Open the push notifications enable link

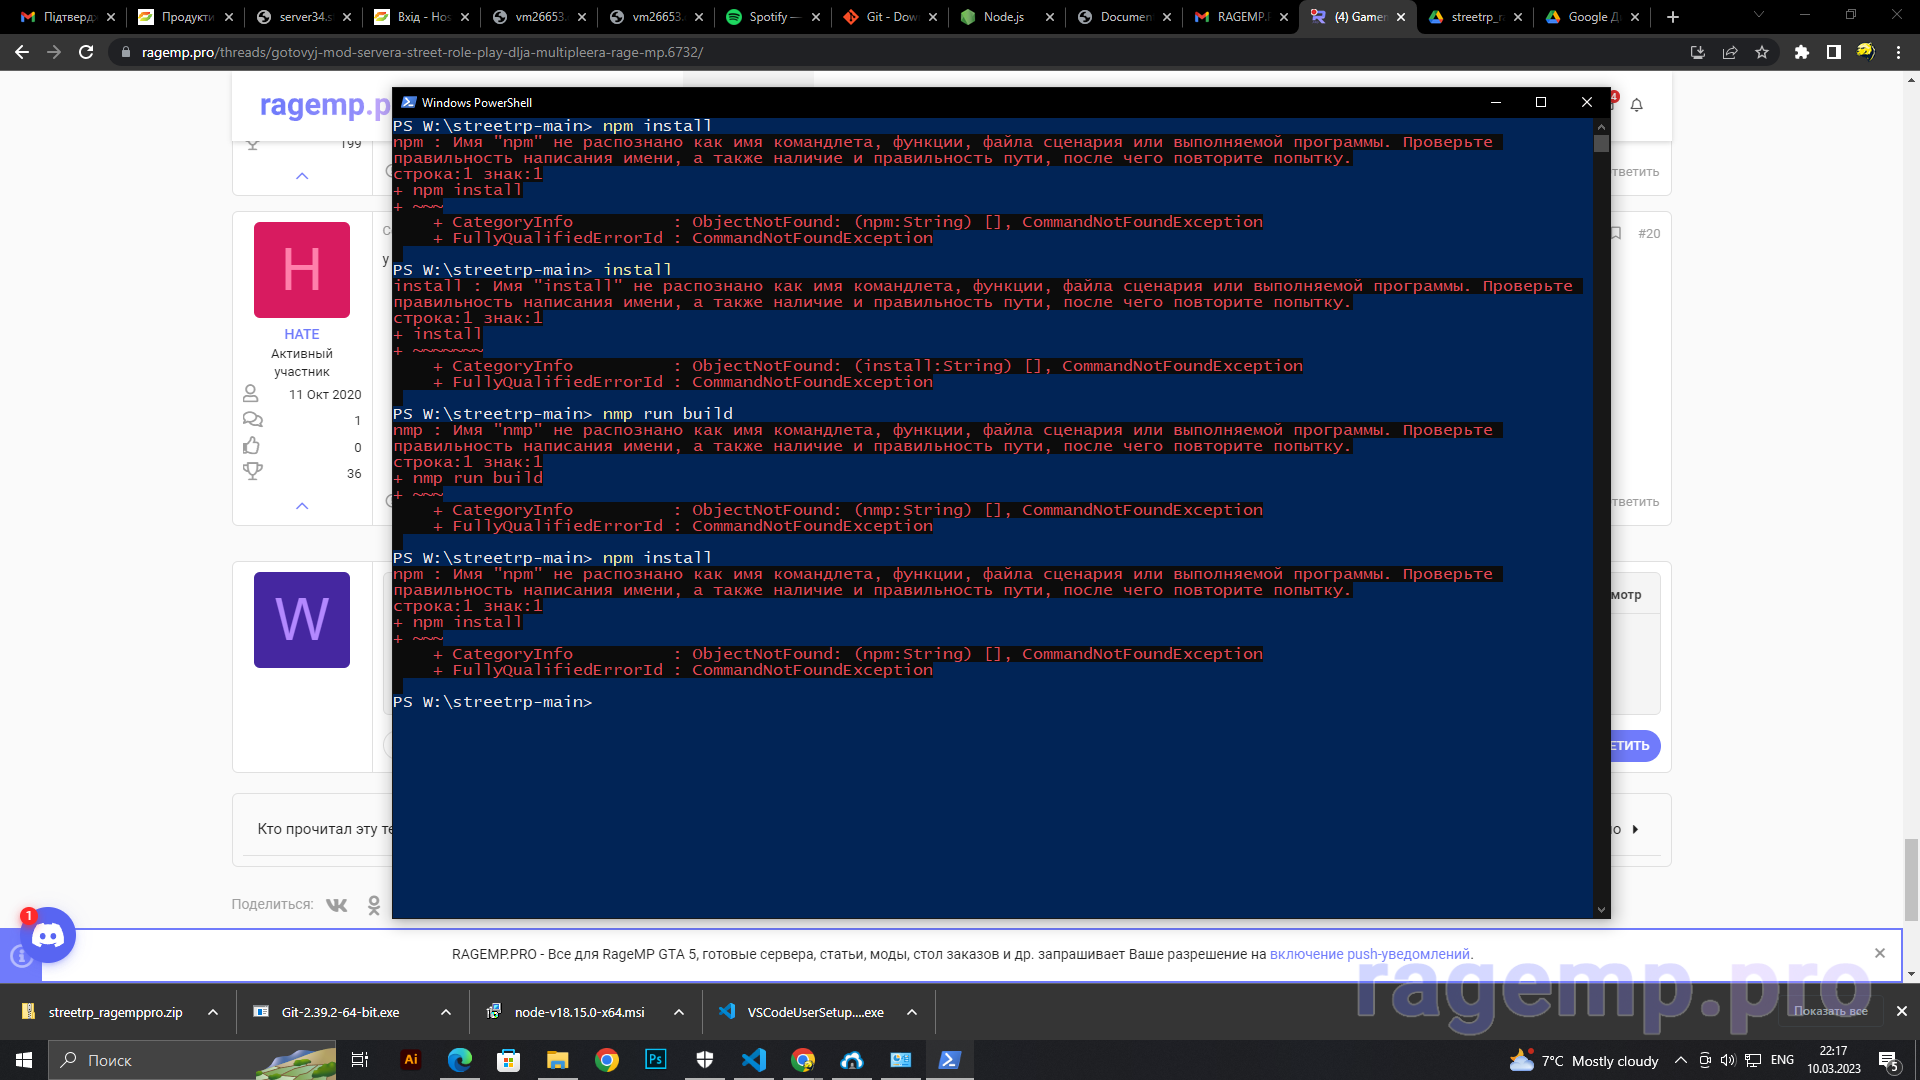coord(1369,954)
